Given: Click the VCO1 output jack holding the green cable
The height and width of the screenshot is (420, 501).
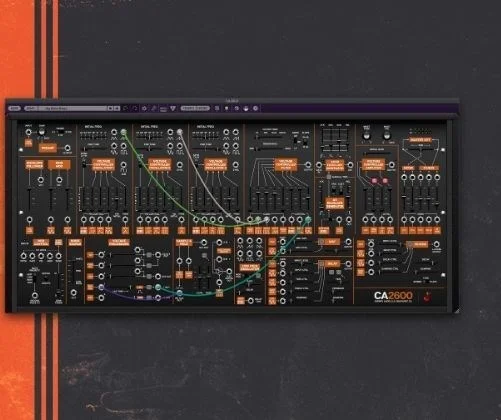Looking at the screenshot, I should coord(124,132).
